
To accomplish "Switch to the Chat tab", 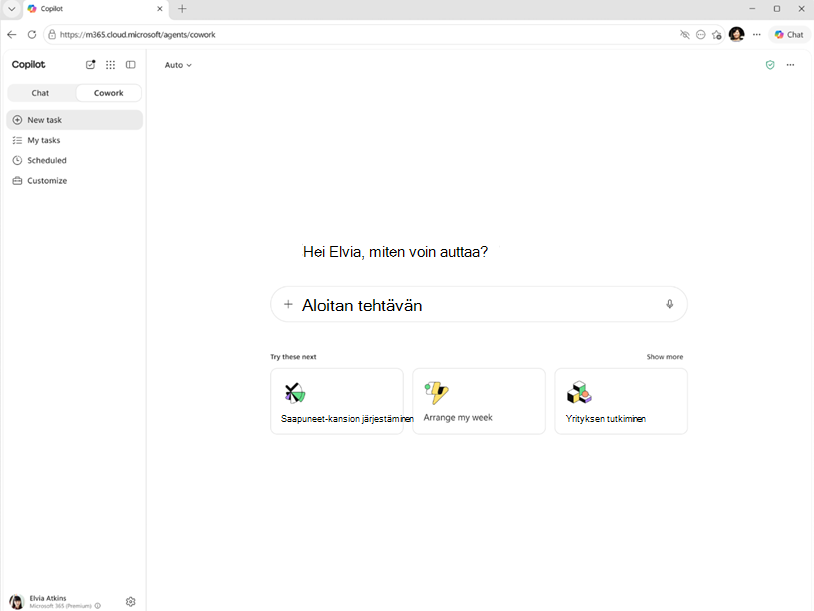I will (x=40, y=93).
